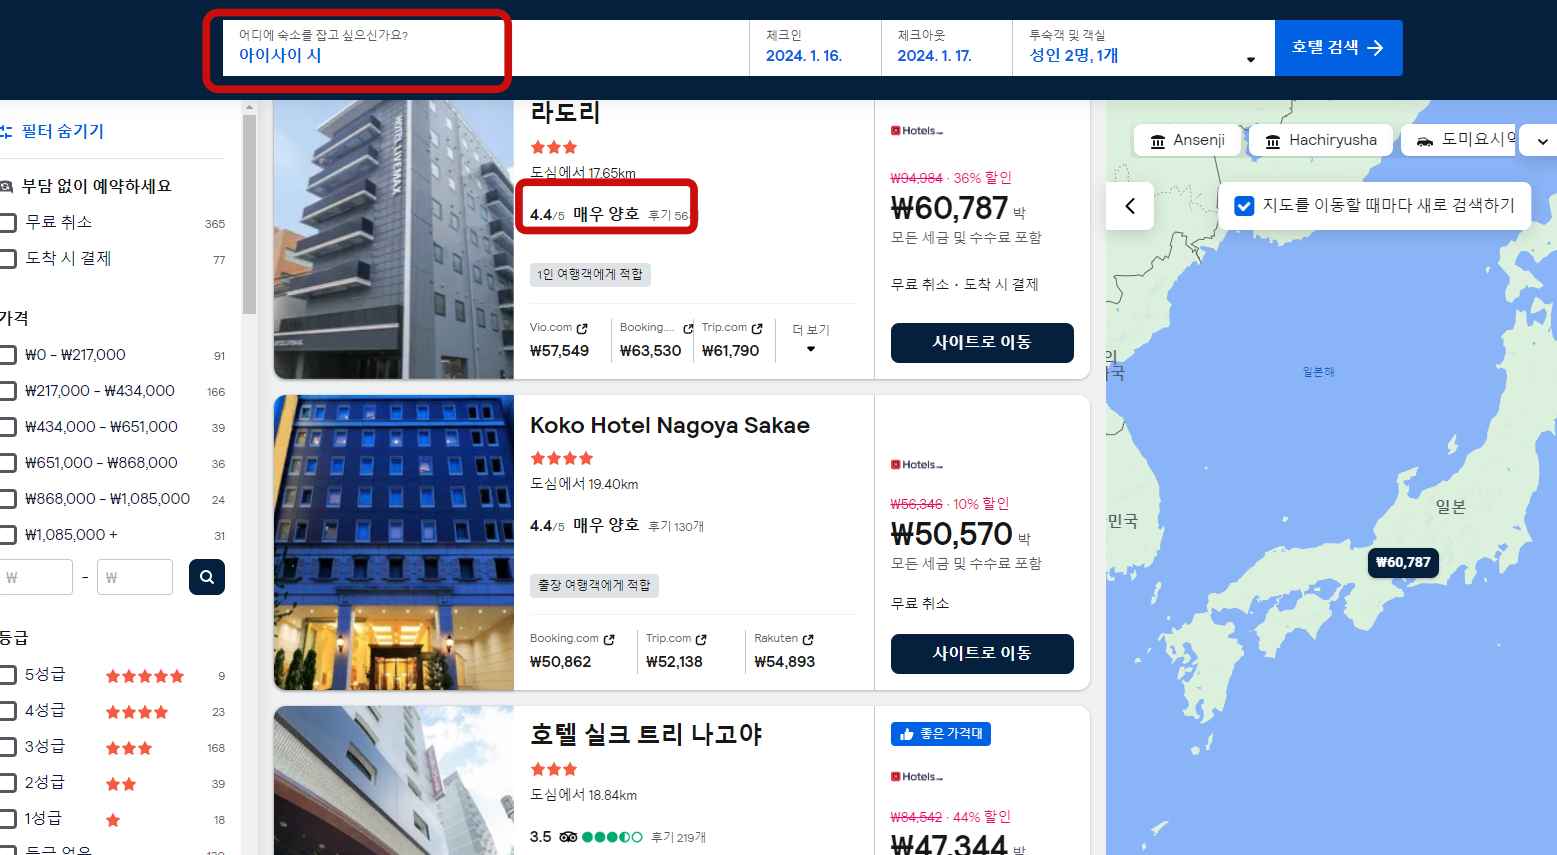The image size is (1557, 855).
Task: Click the thumbs-up icon on 좋은 가격대 badge
Action: 906,733
